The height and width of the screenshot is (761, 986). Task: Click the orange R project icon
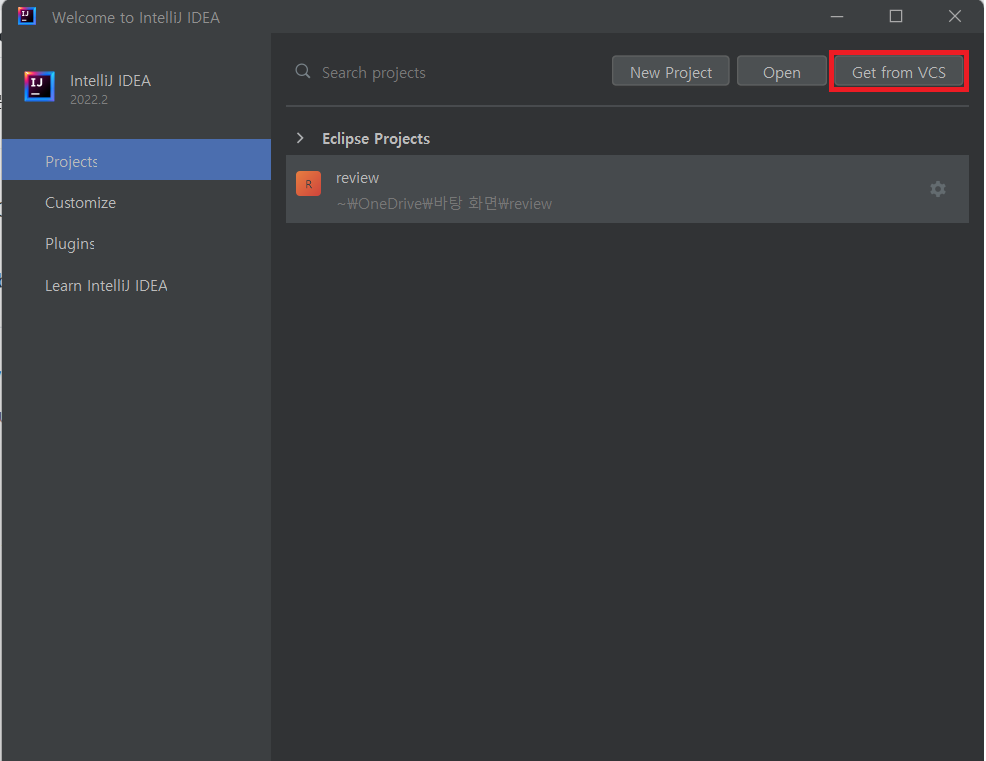click(x=308, y=184)
